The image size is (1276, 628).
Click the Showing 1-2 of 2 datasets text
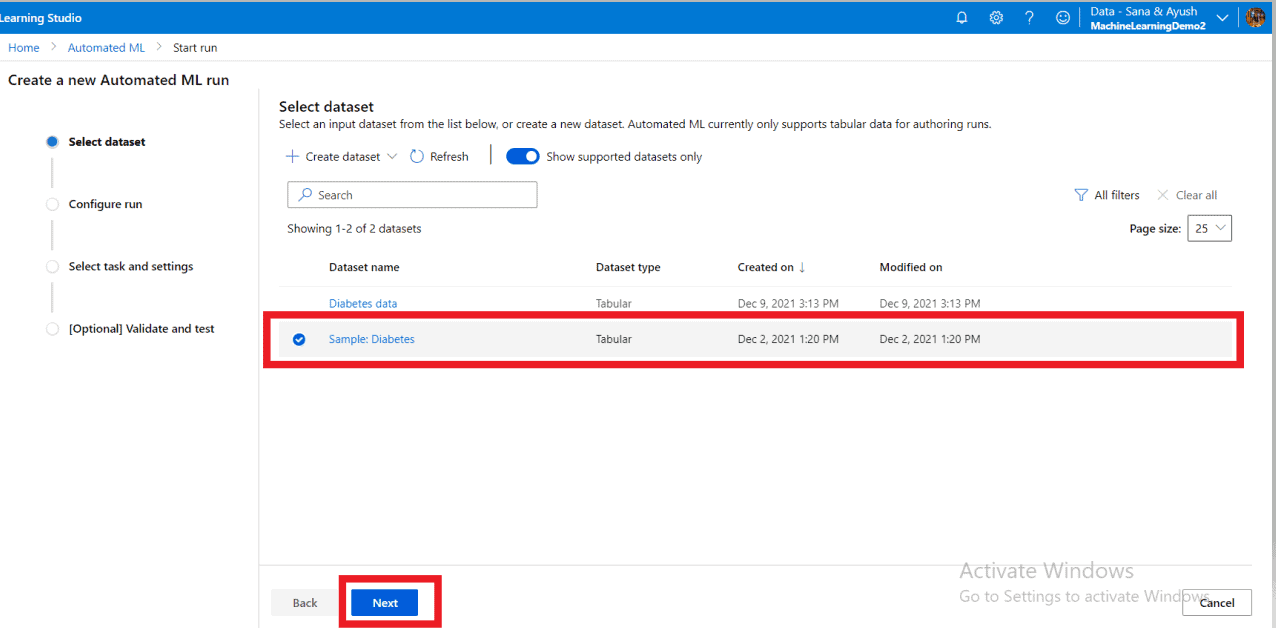click(354, 229)
